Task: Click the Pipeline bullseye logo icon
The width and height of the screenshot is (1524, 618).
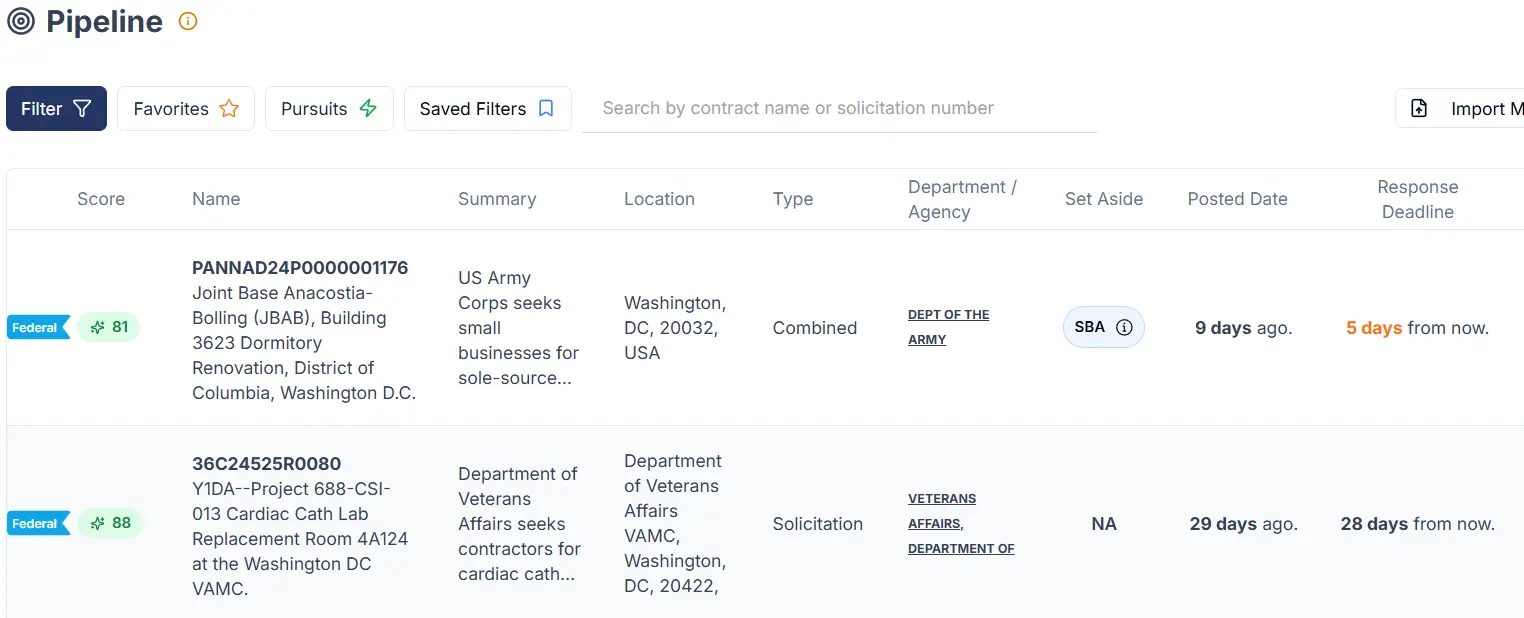Action: 20,21
